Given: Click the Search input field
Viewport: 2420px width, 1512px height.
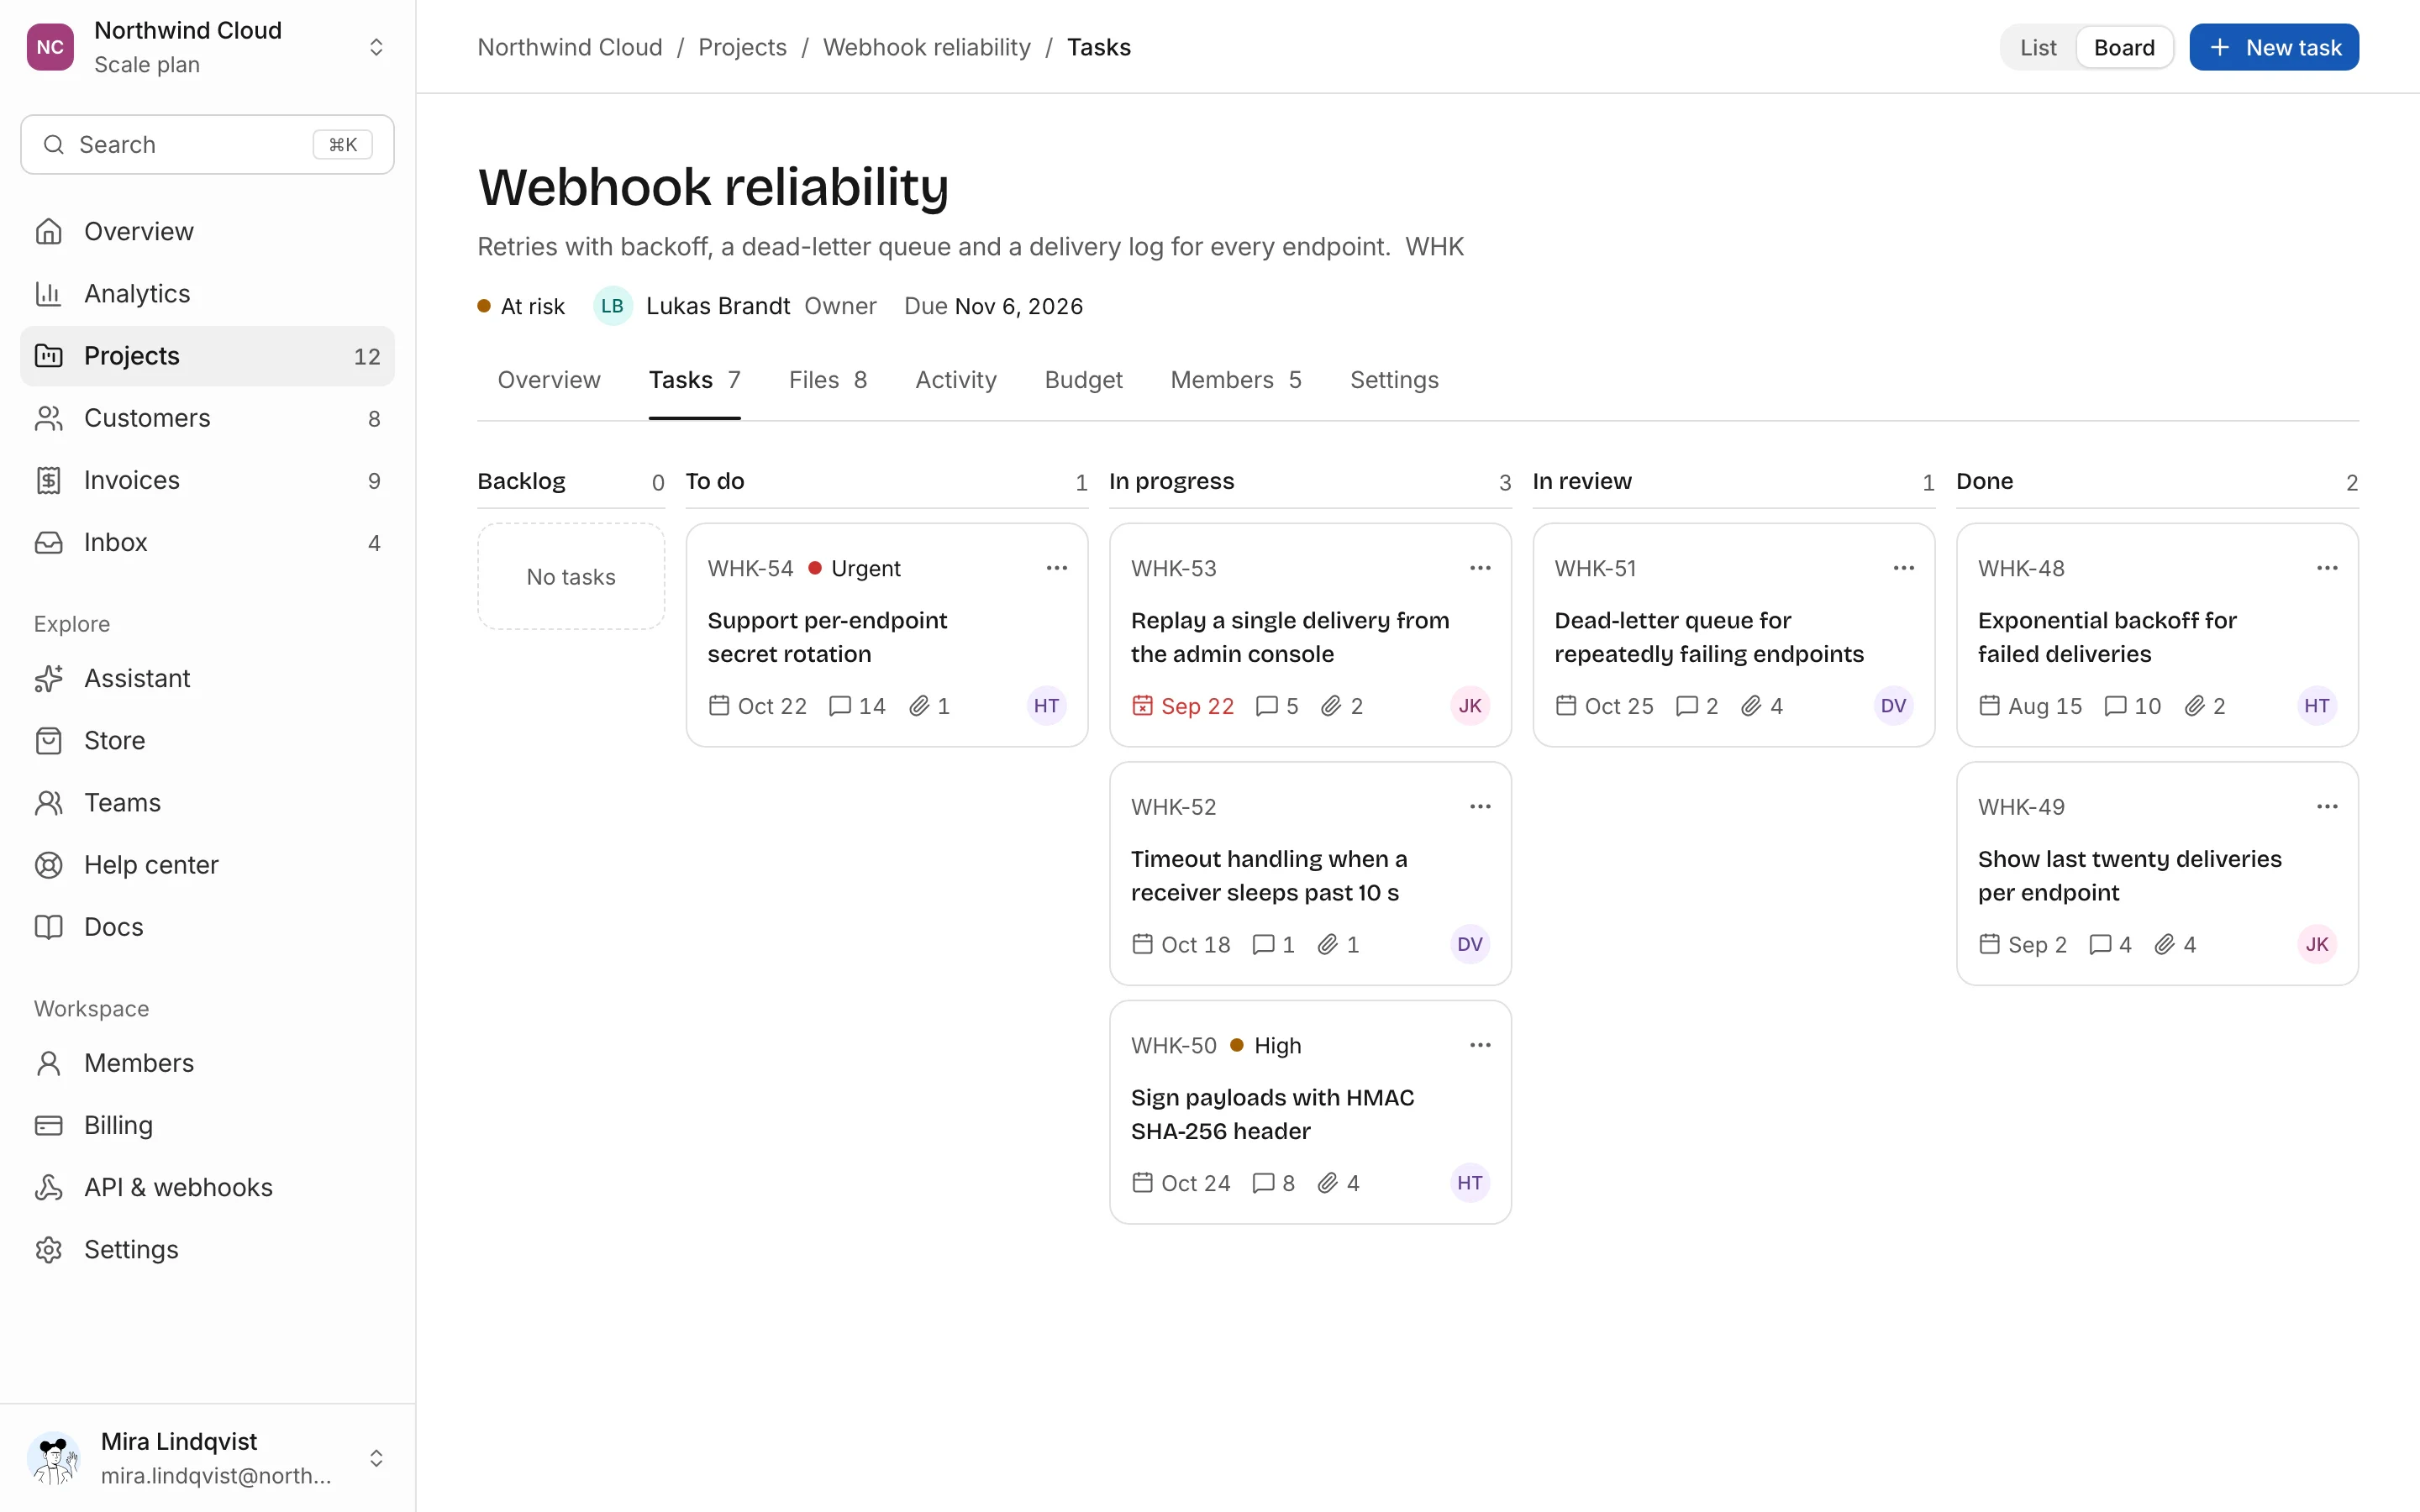Looking at the screenshot, I should coord(207,145).
